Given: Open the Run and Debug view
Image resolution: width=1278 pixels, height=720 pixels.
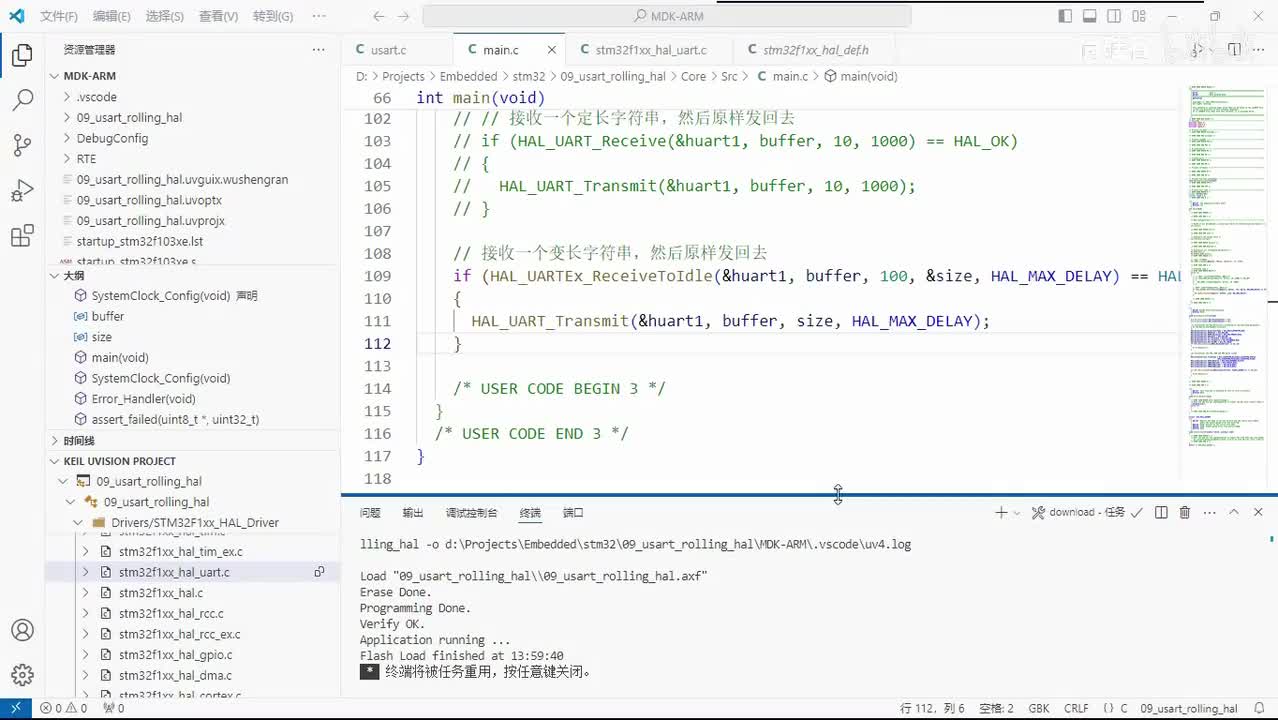Looking at the screenshot, I should (22, 191).
